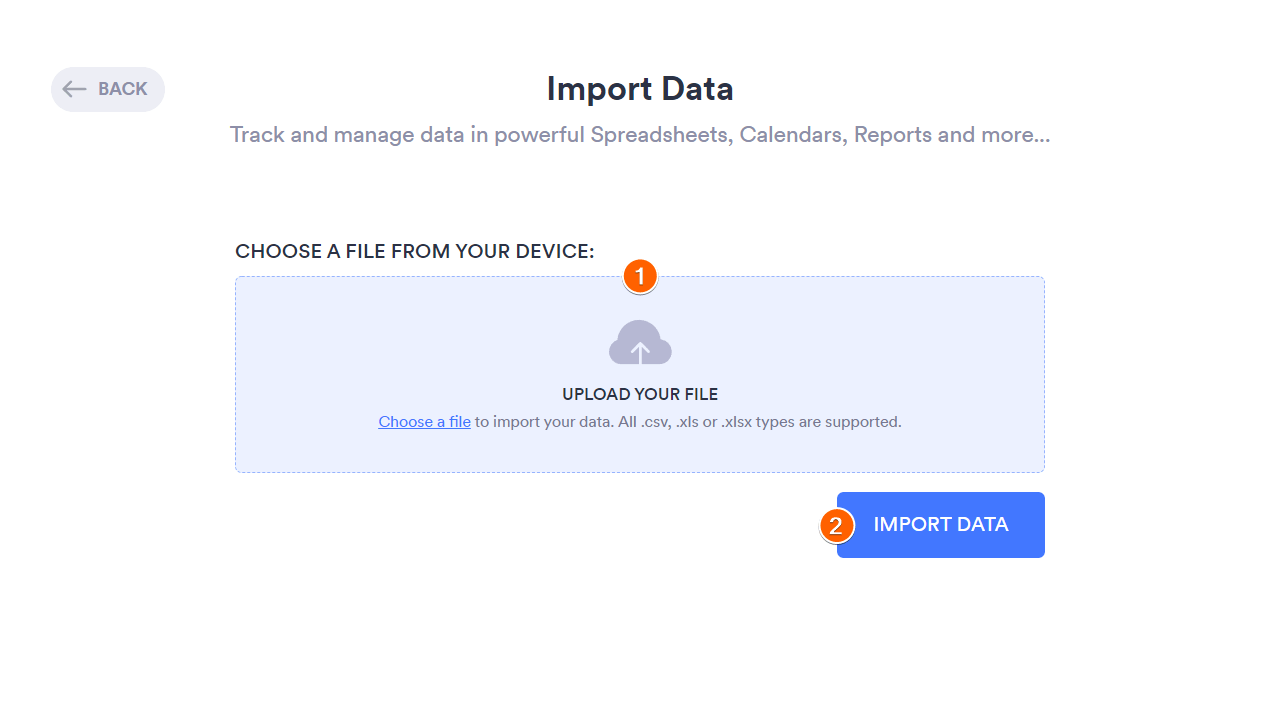Image resolution: width=1280 pixels, height=720 pixels.
Task: Click the cloud upload icon
Action: click(x=640, y=343)
